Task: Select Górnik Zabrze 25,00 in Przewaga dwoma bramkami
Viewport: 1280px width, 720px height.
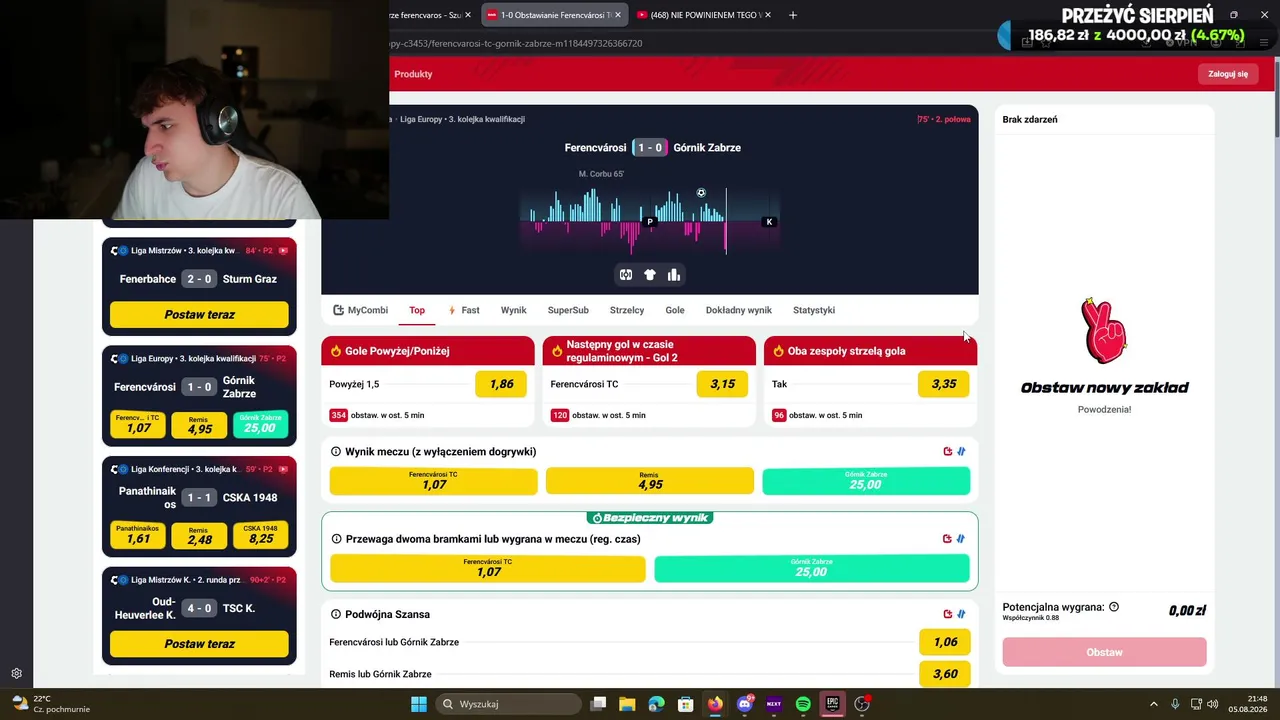Action: [811, 568]
